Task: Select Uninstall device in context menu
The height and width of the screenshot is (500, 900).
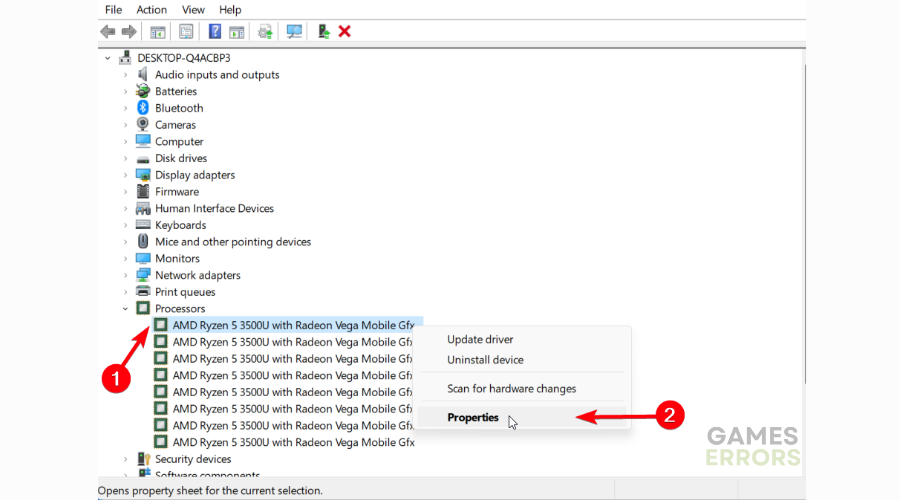Action: click(485, 360)
